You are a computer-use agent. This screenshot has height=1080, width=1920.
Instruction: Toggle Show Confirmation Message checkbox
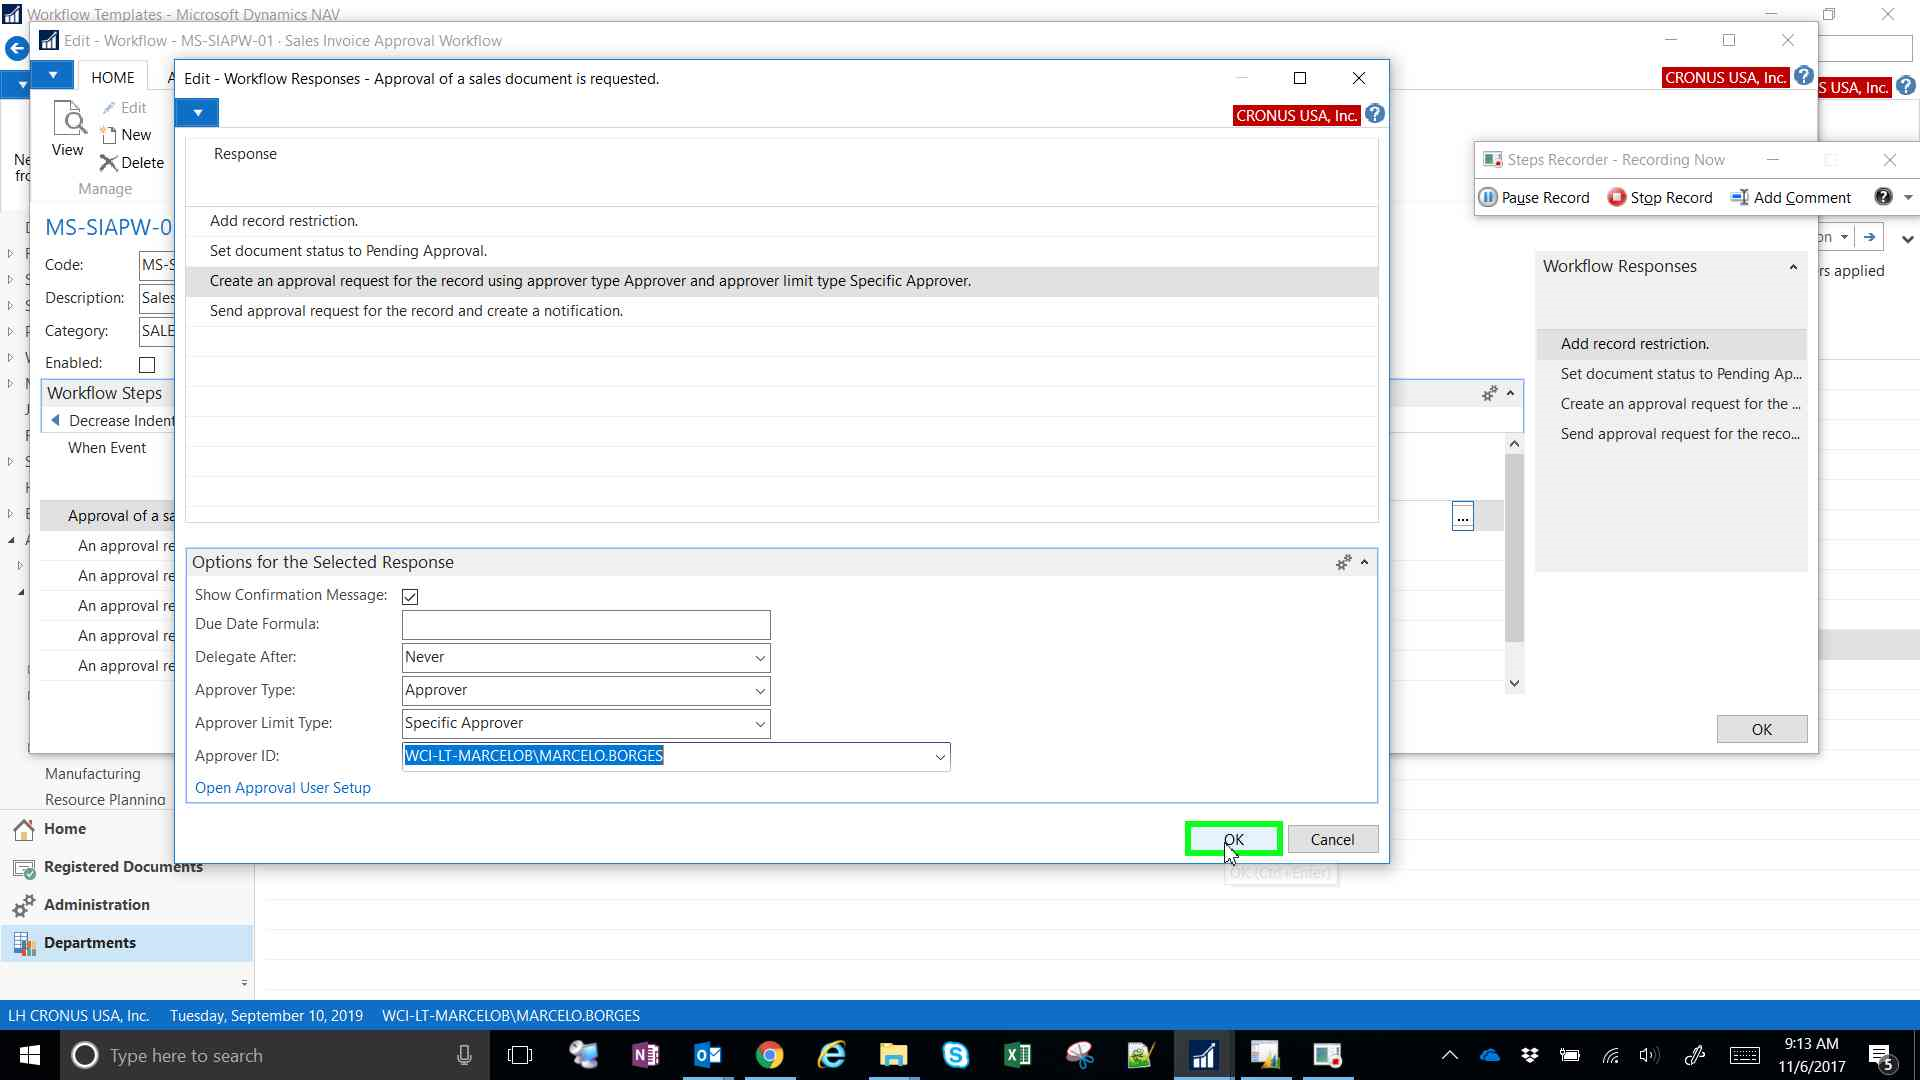[410, 596]
